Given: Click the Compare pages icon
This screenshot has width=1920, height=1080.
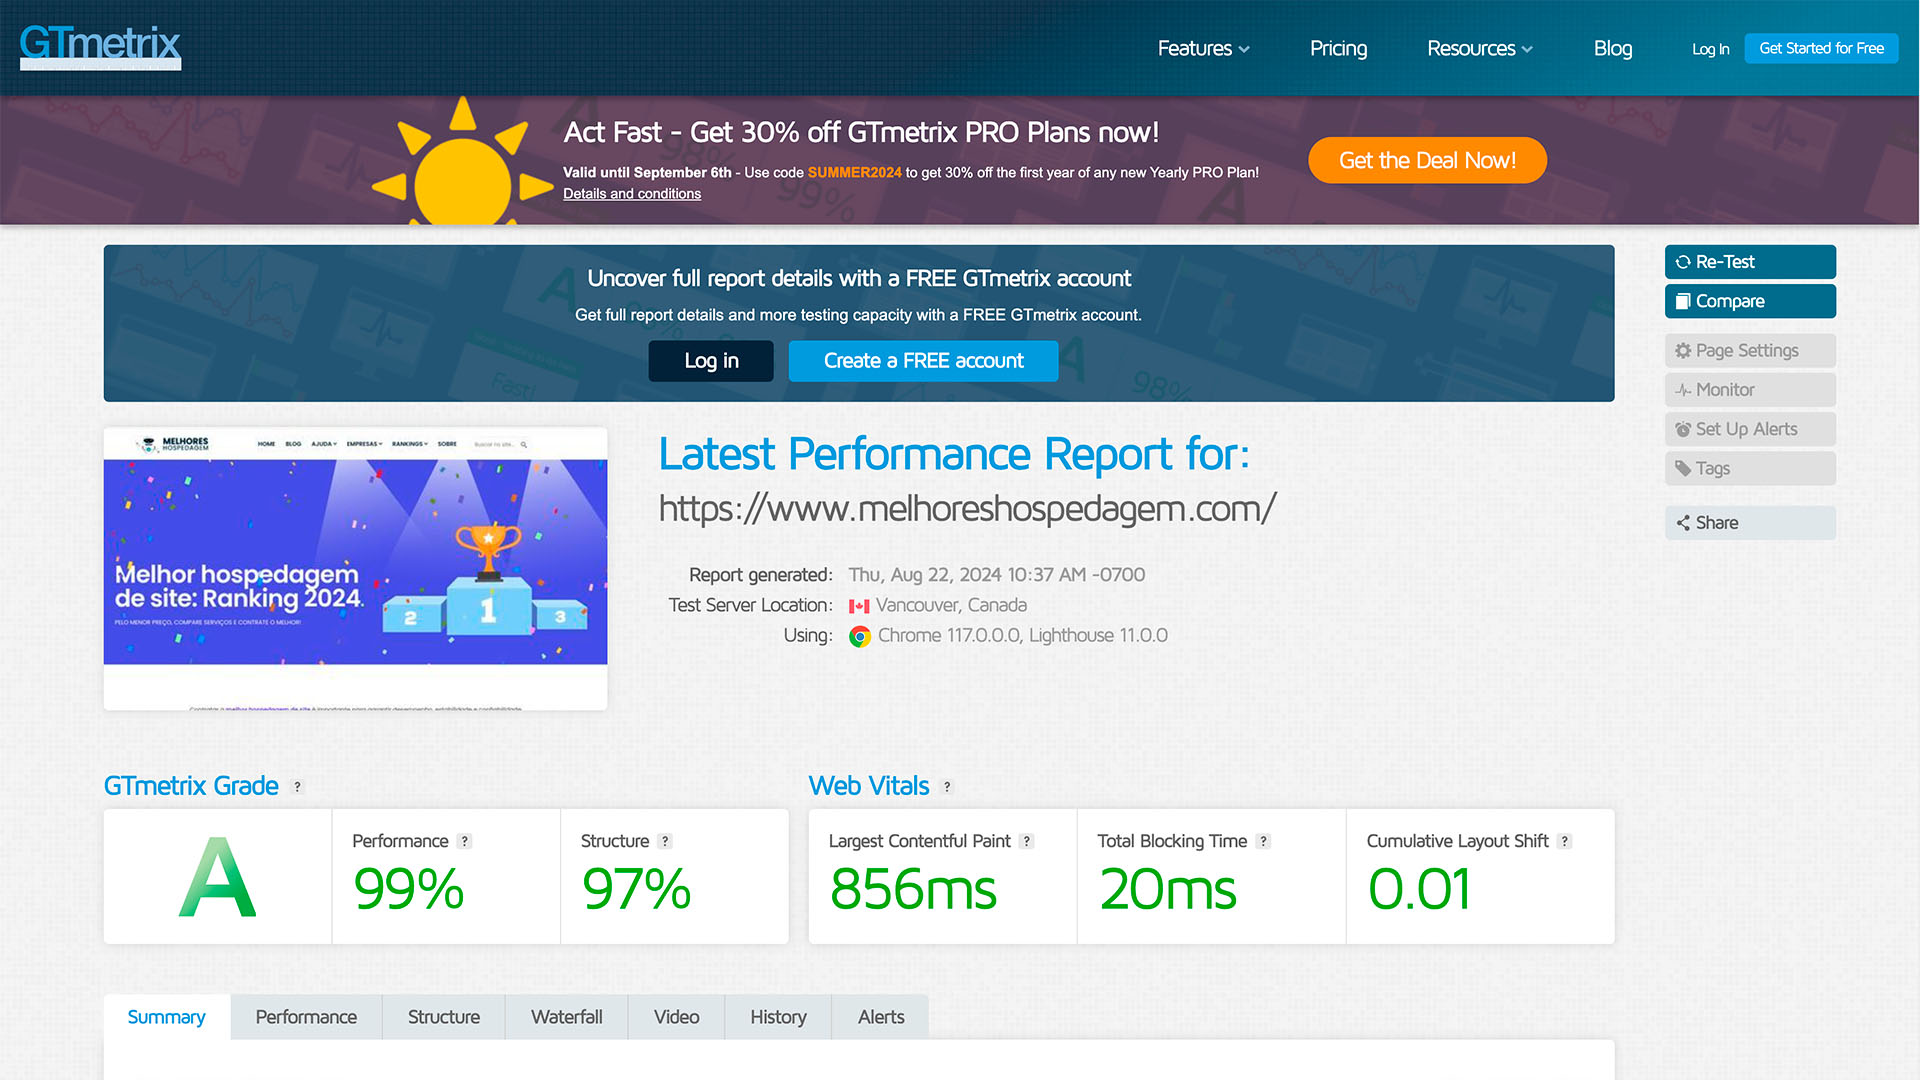Looking at the screenshot, I should [1683, 301].
